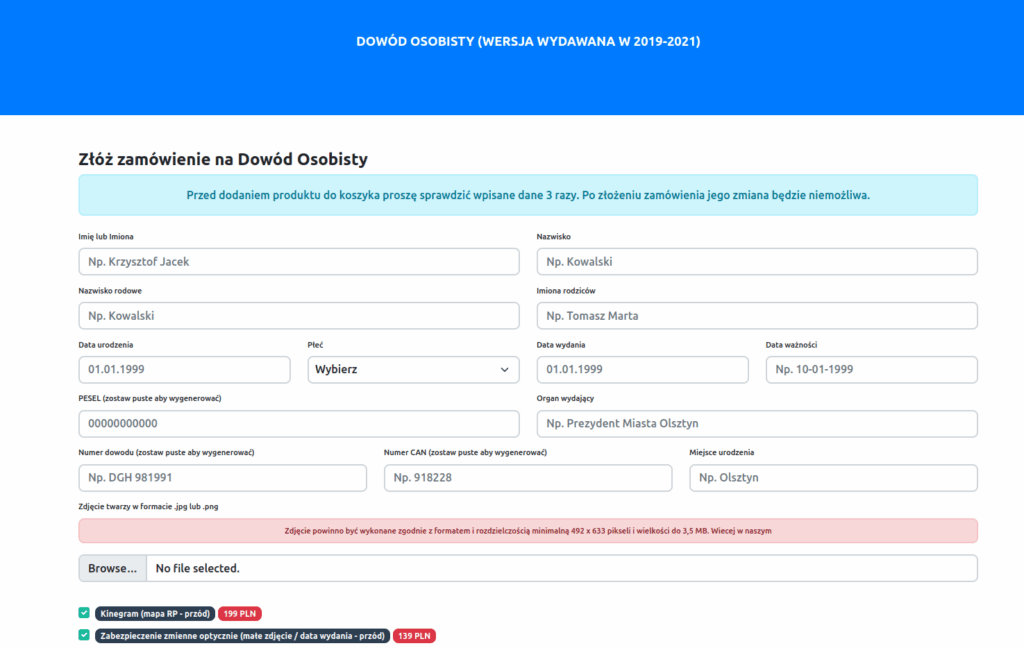Click the No file selected field
This screenshot has height=648, width=1024.
[x=562, y=568]
